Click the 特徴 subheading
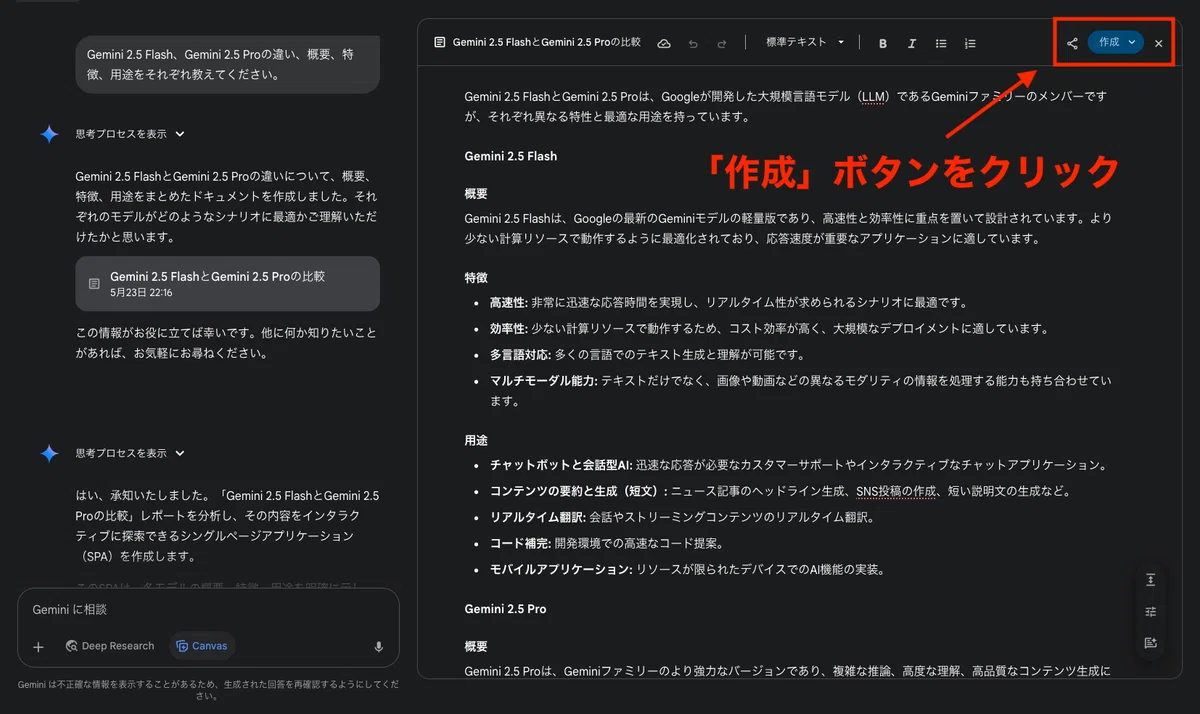Screen dimensions: 1200x714 [476, 277]
